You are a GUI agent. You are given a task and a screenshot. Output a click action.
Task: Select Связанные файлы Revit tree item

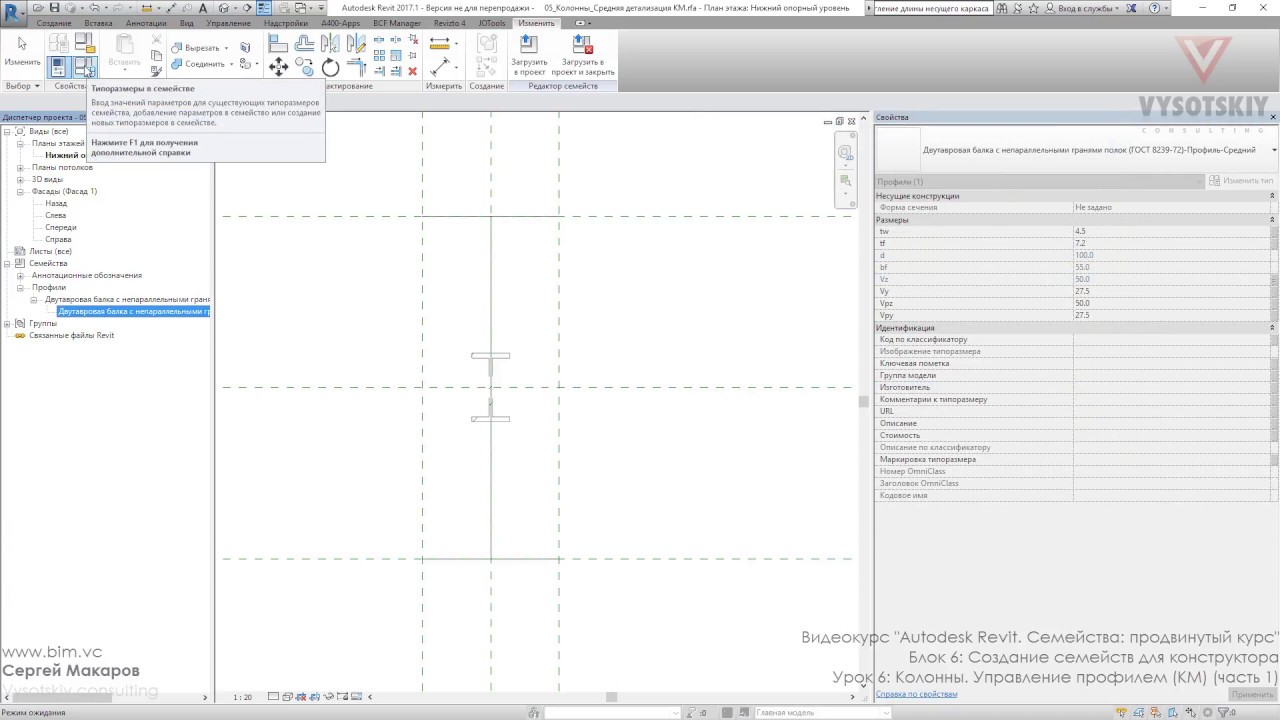coord(71,335)
